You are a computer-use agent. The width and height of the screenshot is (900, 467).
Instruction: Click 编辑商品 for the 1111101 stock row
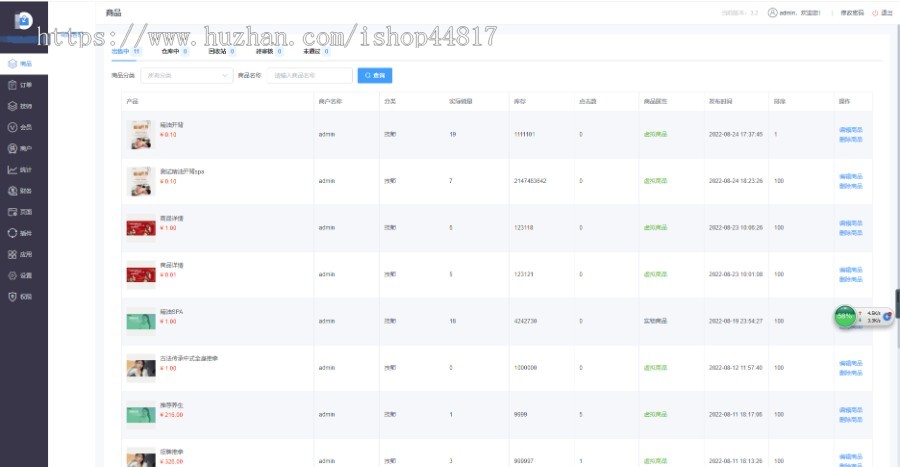(x=851, y=130)
